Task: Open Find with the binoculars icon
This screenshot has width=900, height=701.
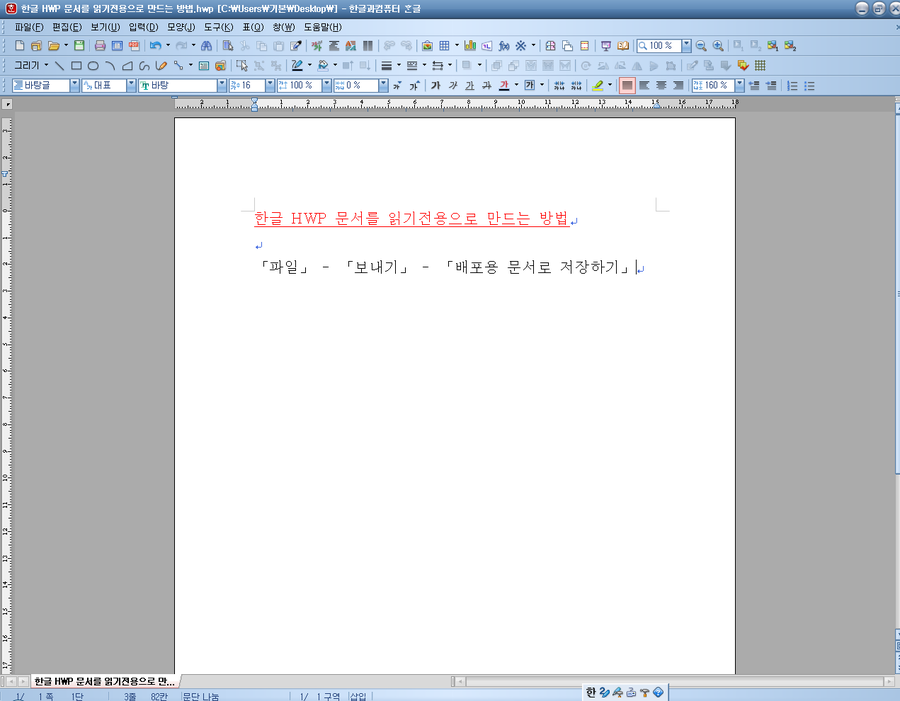Action: point(206,46)
